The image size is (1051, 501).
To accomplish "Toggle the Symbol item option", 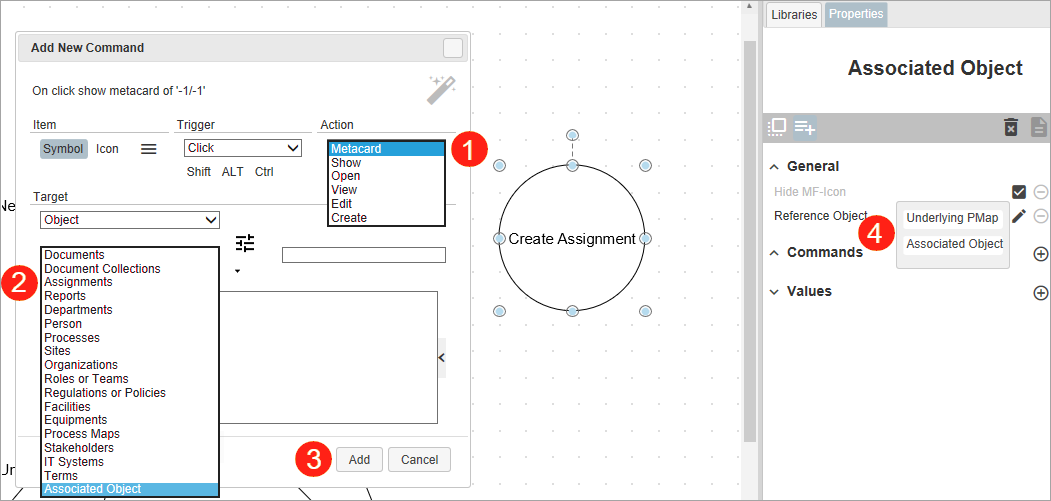I will tap(64, 149).
